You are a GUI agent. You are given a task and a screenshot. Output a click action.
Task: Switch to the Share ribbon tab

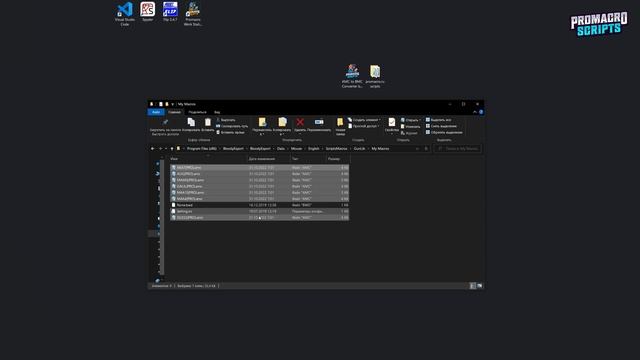click(198, 112)
